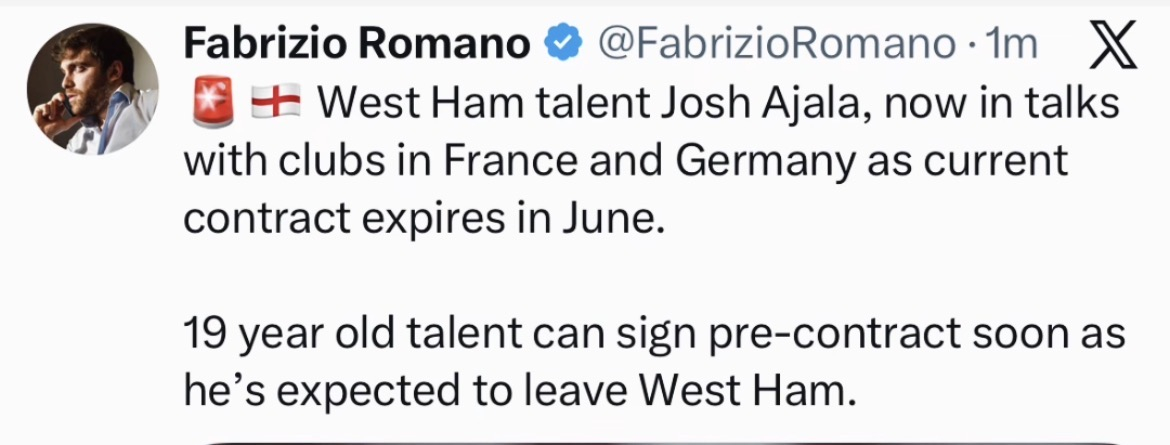Click the blue verified badge
The image size is (1170, 445).
tap(561, 45)
